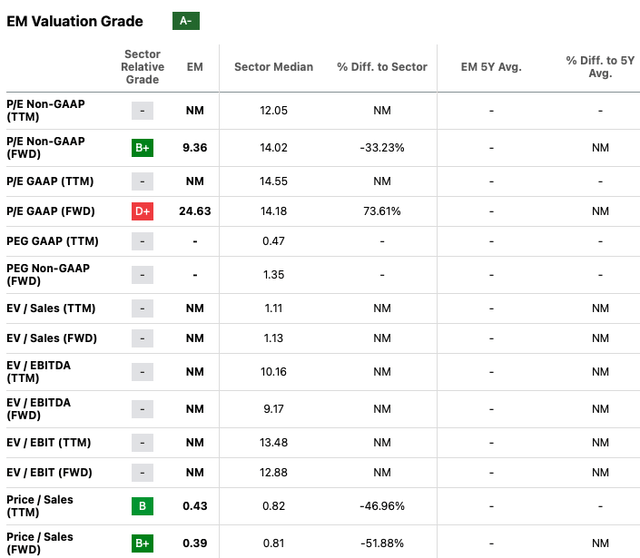Click the EM Valuation Grade title
This screenshot has height=558, width=640.
pos(75,21)
